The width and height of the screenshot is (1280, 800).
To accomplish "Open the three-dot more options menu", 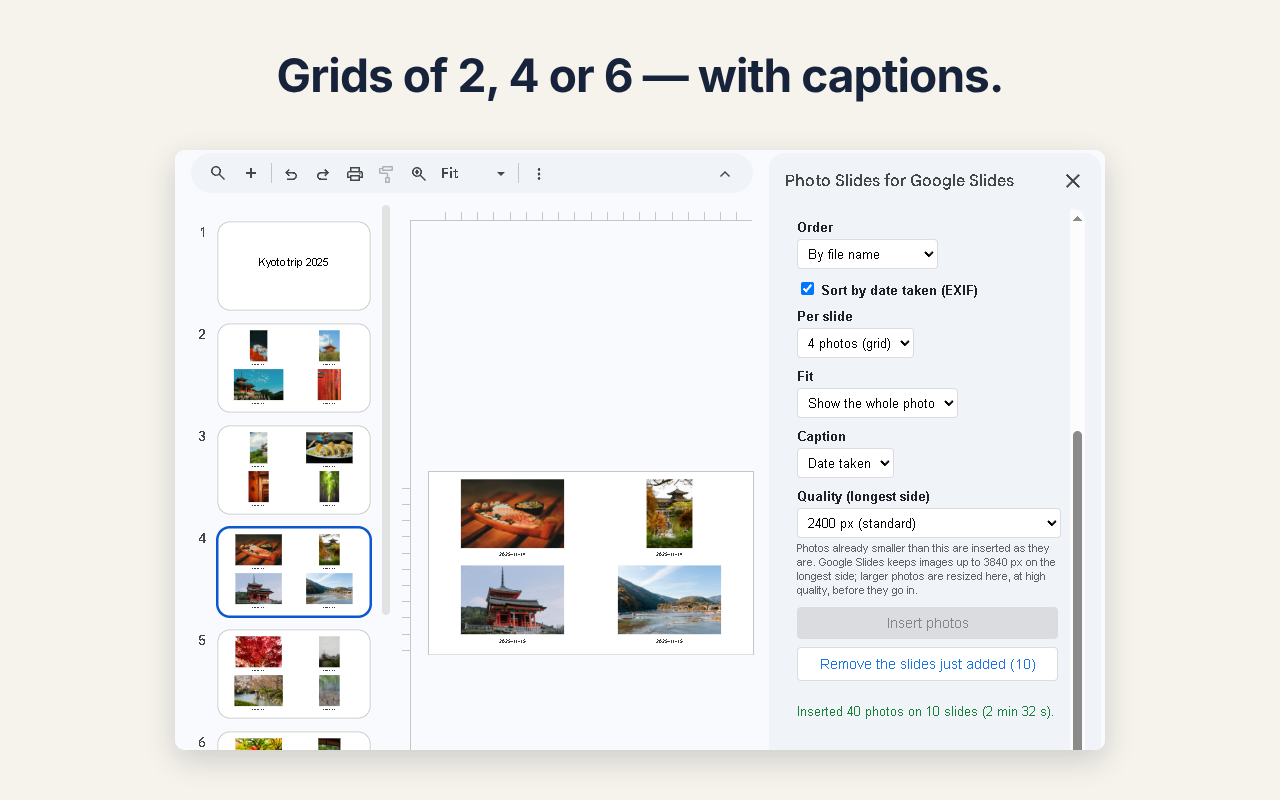I will (539, 174).
